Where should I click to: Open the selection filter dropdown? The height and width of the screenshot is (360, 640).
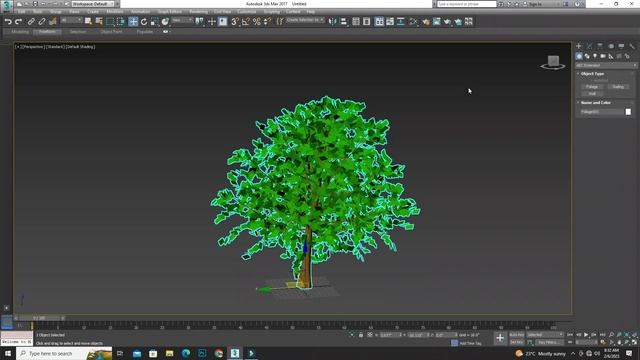71,20
